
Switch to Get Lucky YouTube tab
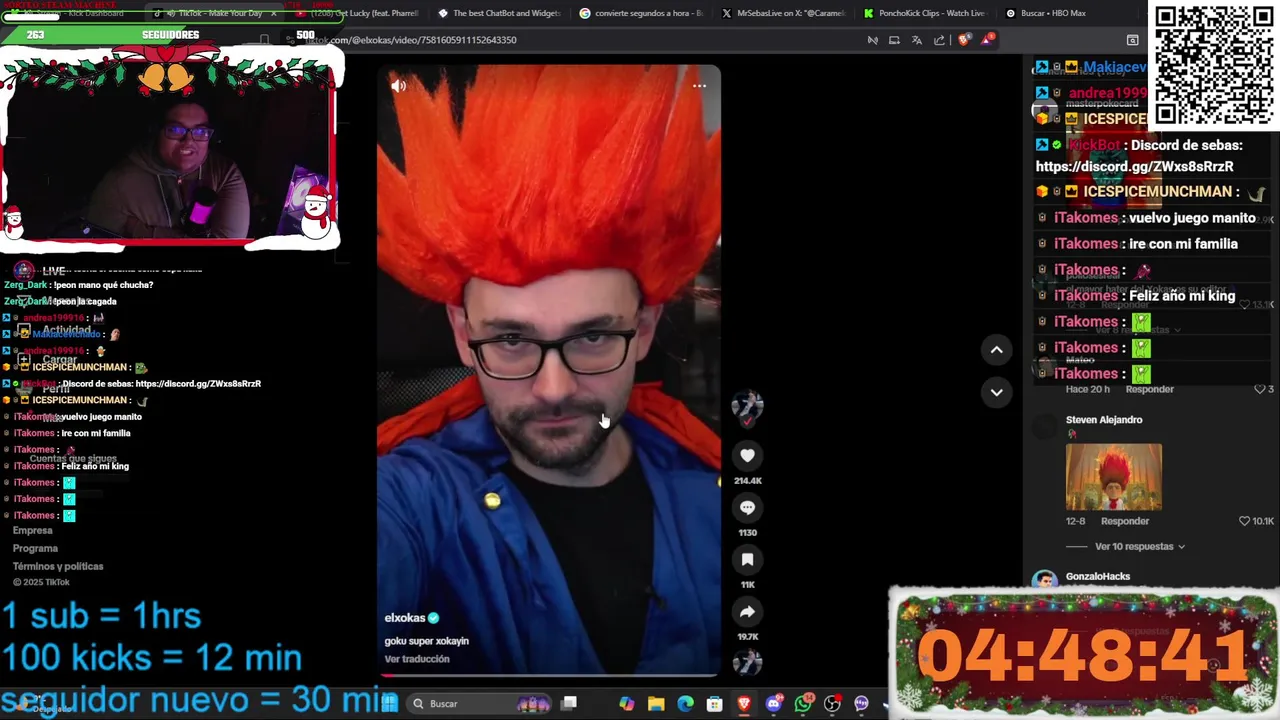(x=356, y=13)
